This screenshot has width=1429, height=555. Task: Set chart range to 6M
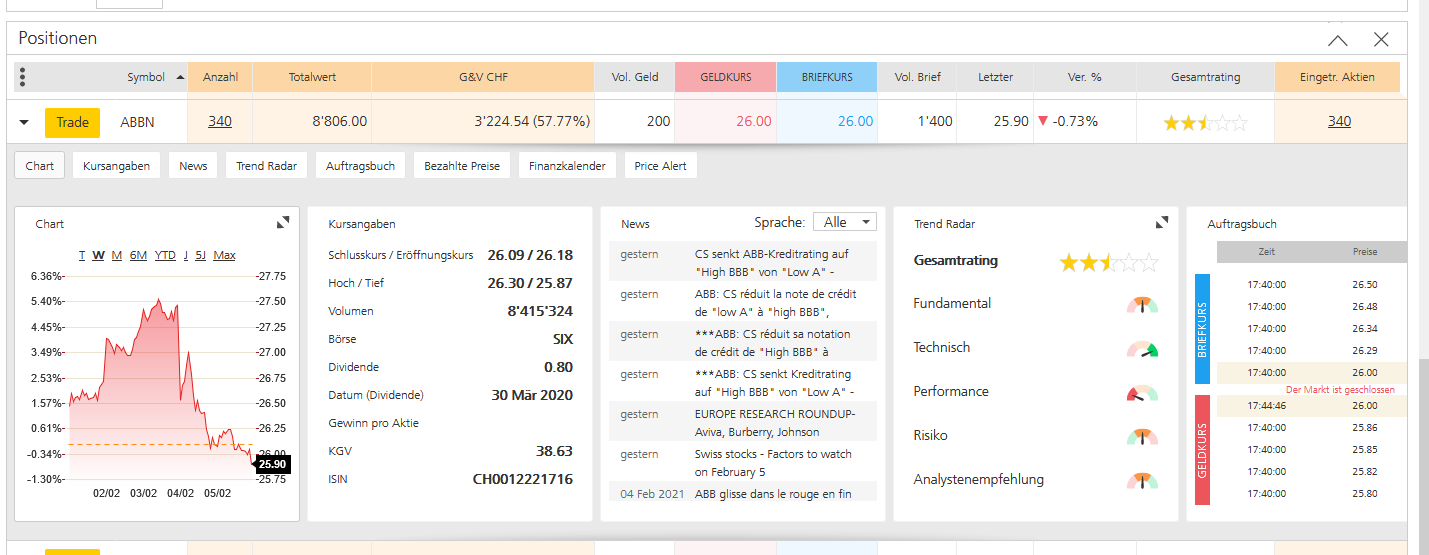(138, 255)
